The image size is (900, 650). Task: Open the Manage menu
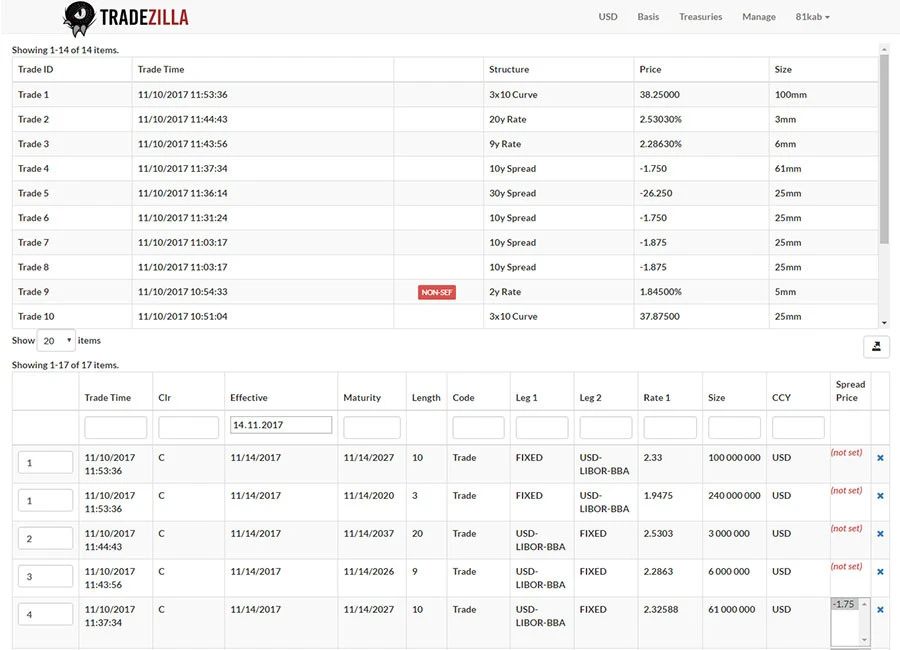[x=758, y=17]
